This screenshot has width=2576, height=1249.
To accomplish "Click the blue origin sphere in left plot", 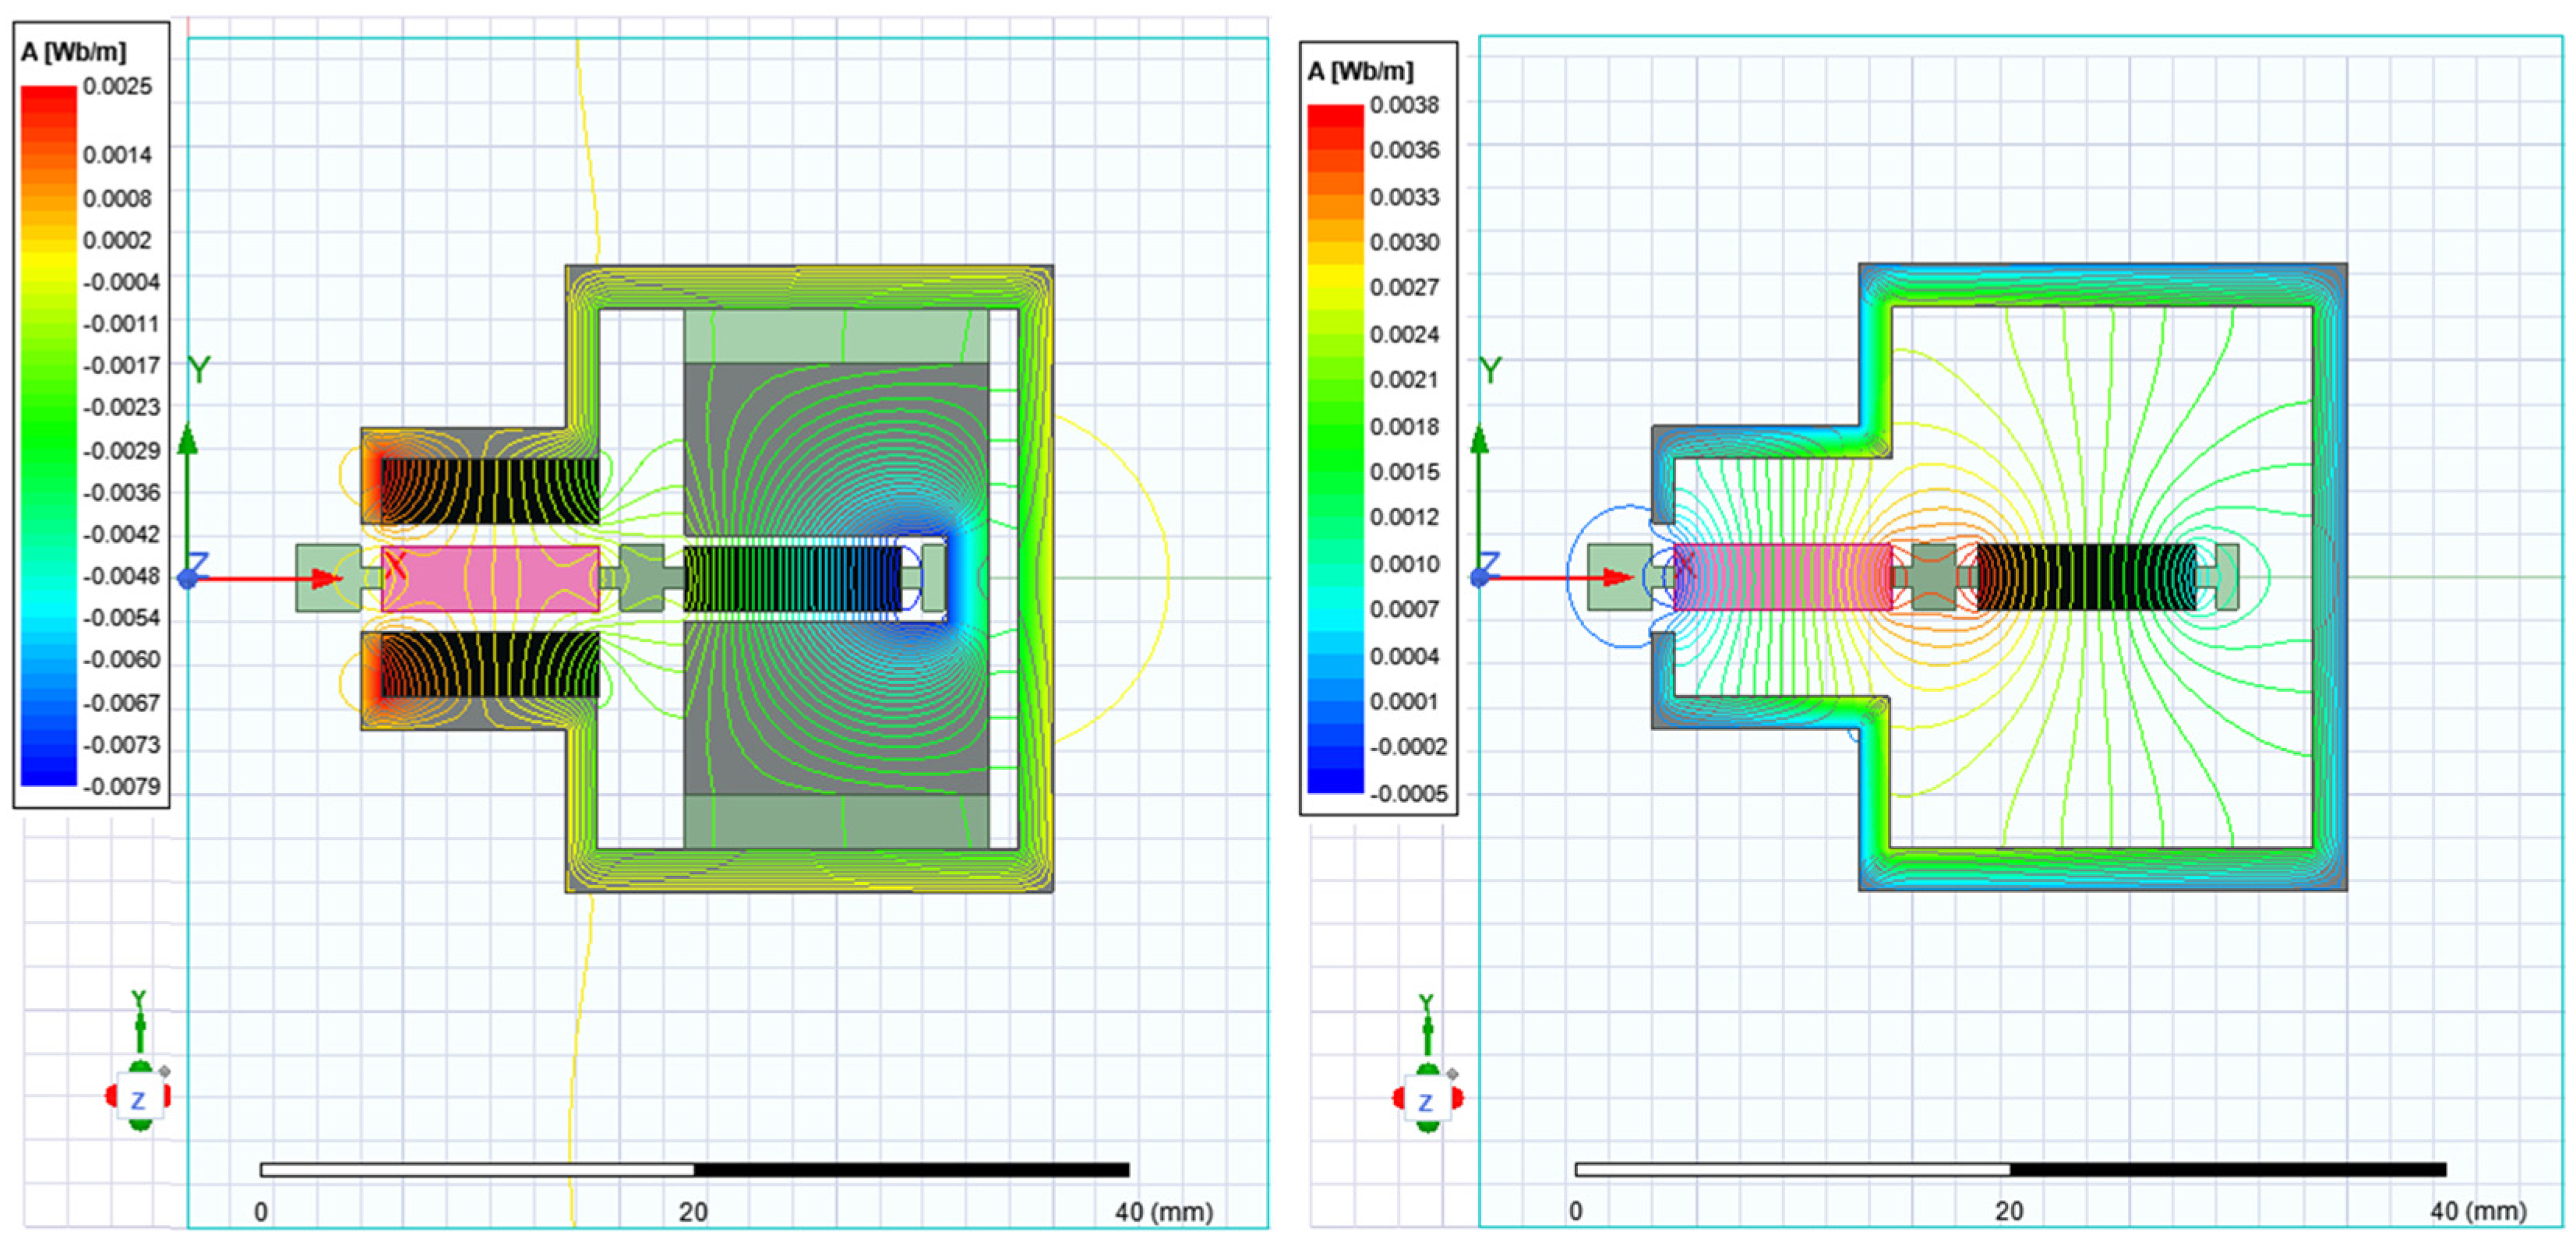I will coord(187,578).
